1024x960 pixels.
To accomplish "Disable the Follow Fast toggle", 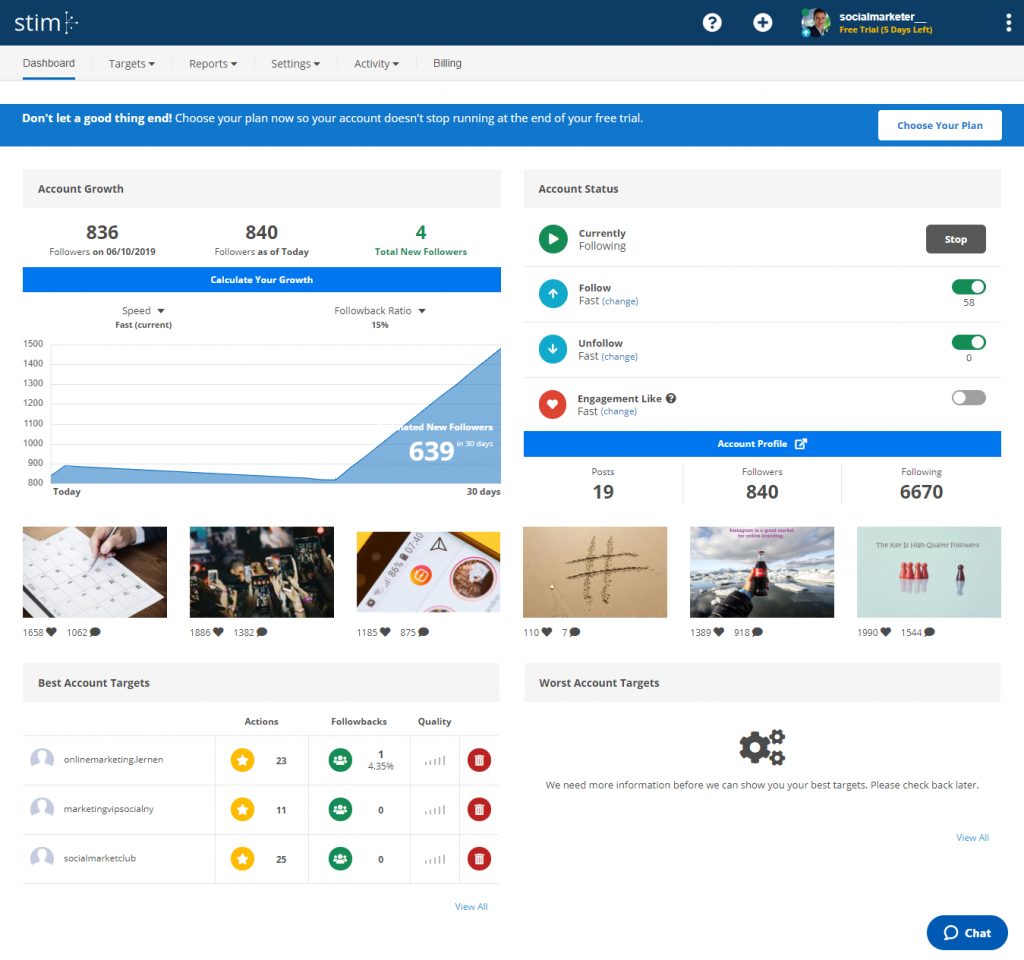I will (x=968, y=286).
